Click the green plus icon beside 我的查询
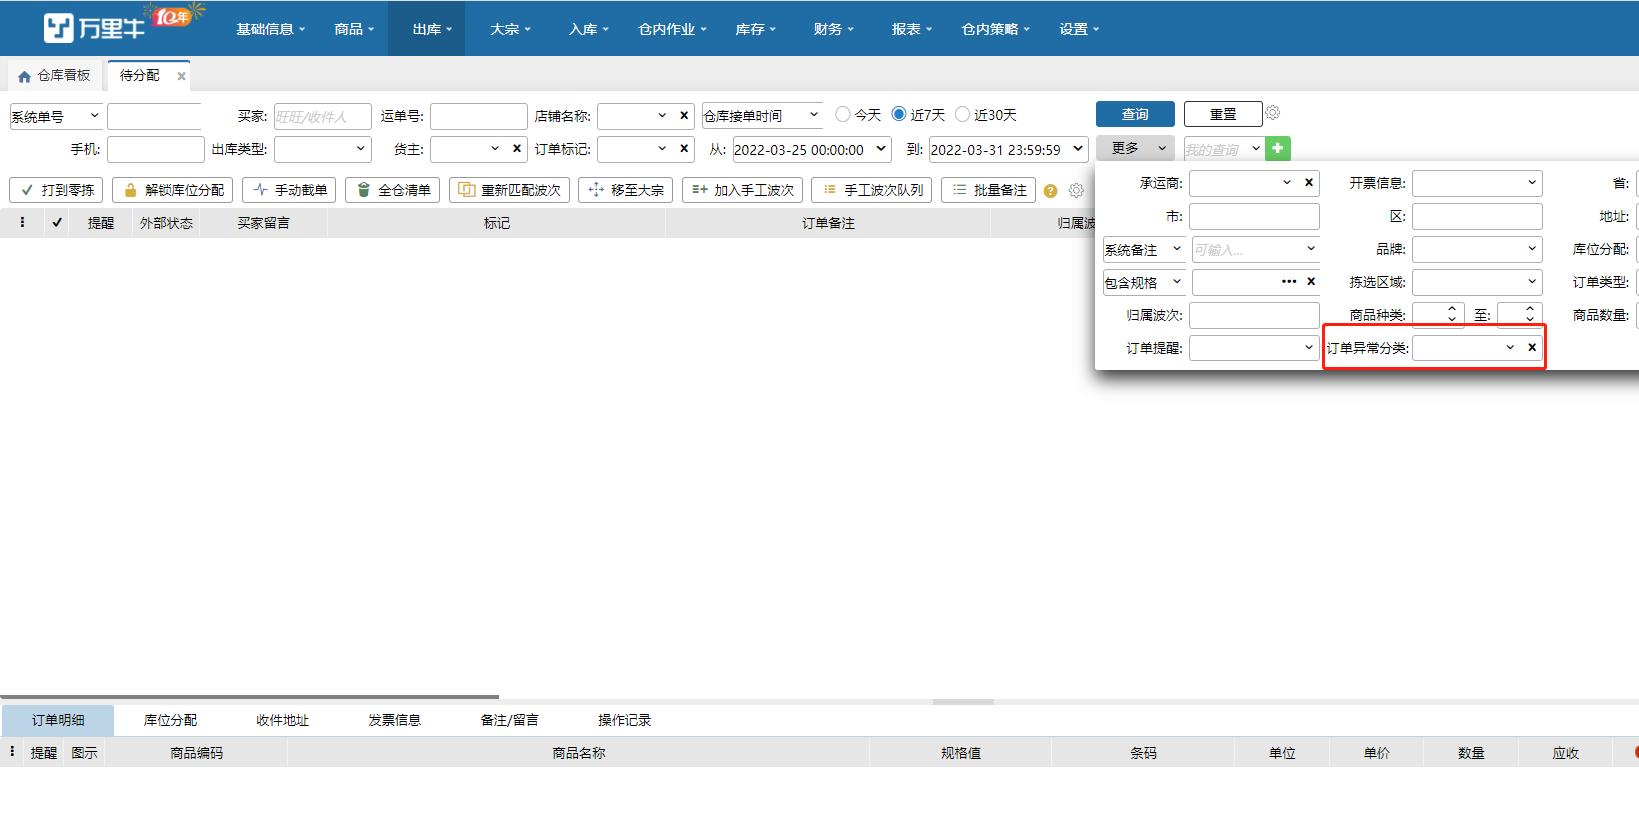 tap(1277, 149)
